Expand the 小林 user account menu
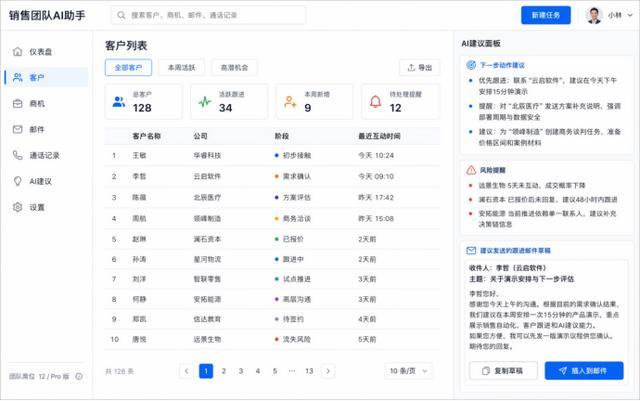 tap(610, 15)
